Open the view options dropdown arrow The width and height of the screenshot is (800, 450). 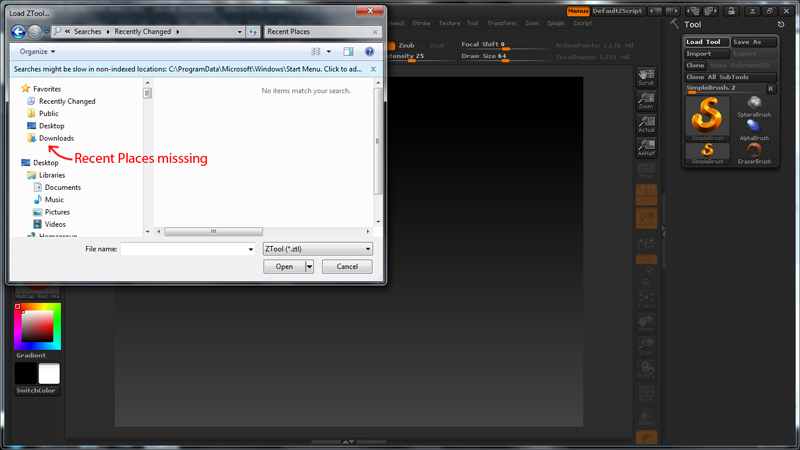point(329,52)
